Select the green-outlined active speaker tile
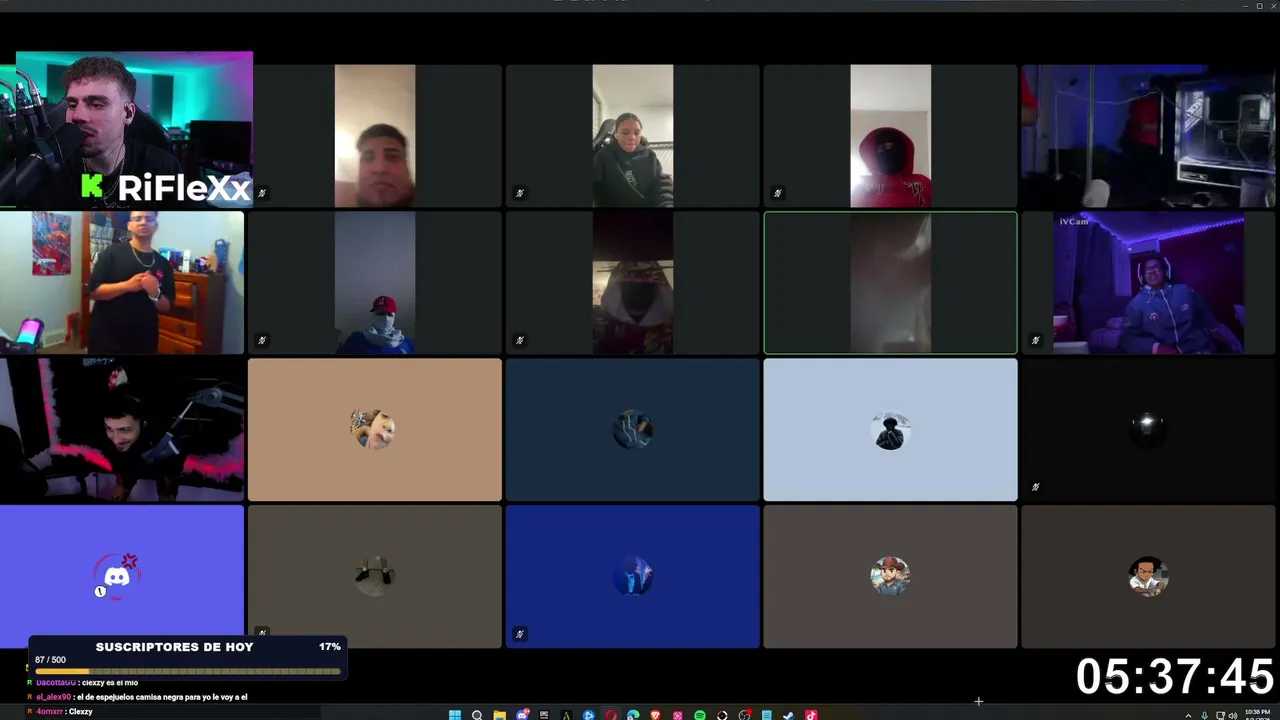This screenshot has height=720, width=1280. click(x=890, y=282)
